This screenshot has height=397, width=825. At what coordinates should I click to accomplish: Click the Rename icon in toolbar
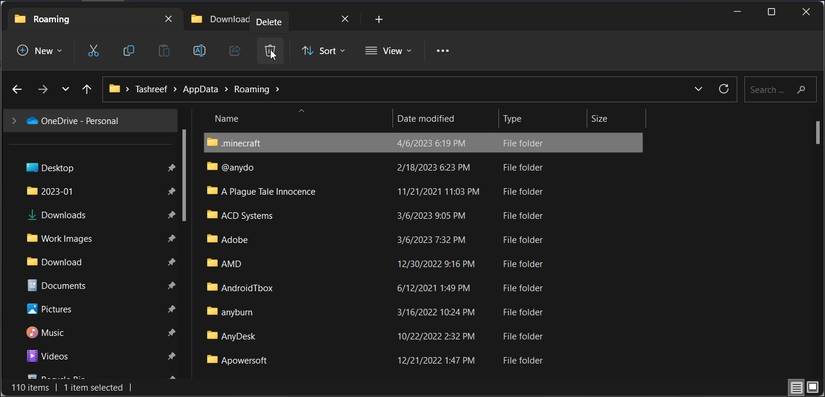pos(199,51)
